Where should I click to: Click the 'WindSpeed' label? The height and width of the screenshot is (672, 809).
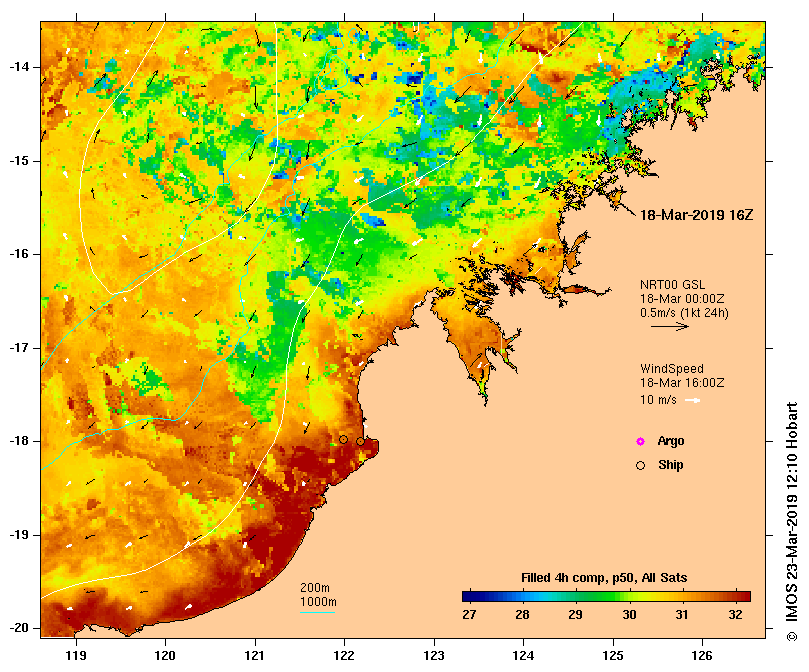pyautogui.click(x=672, y=369)
